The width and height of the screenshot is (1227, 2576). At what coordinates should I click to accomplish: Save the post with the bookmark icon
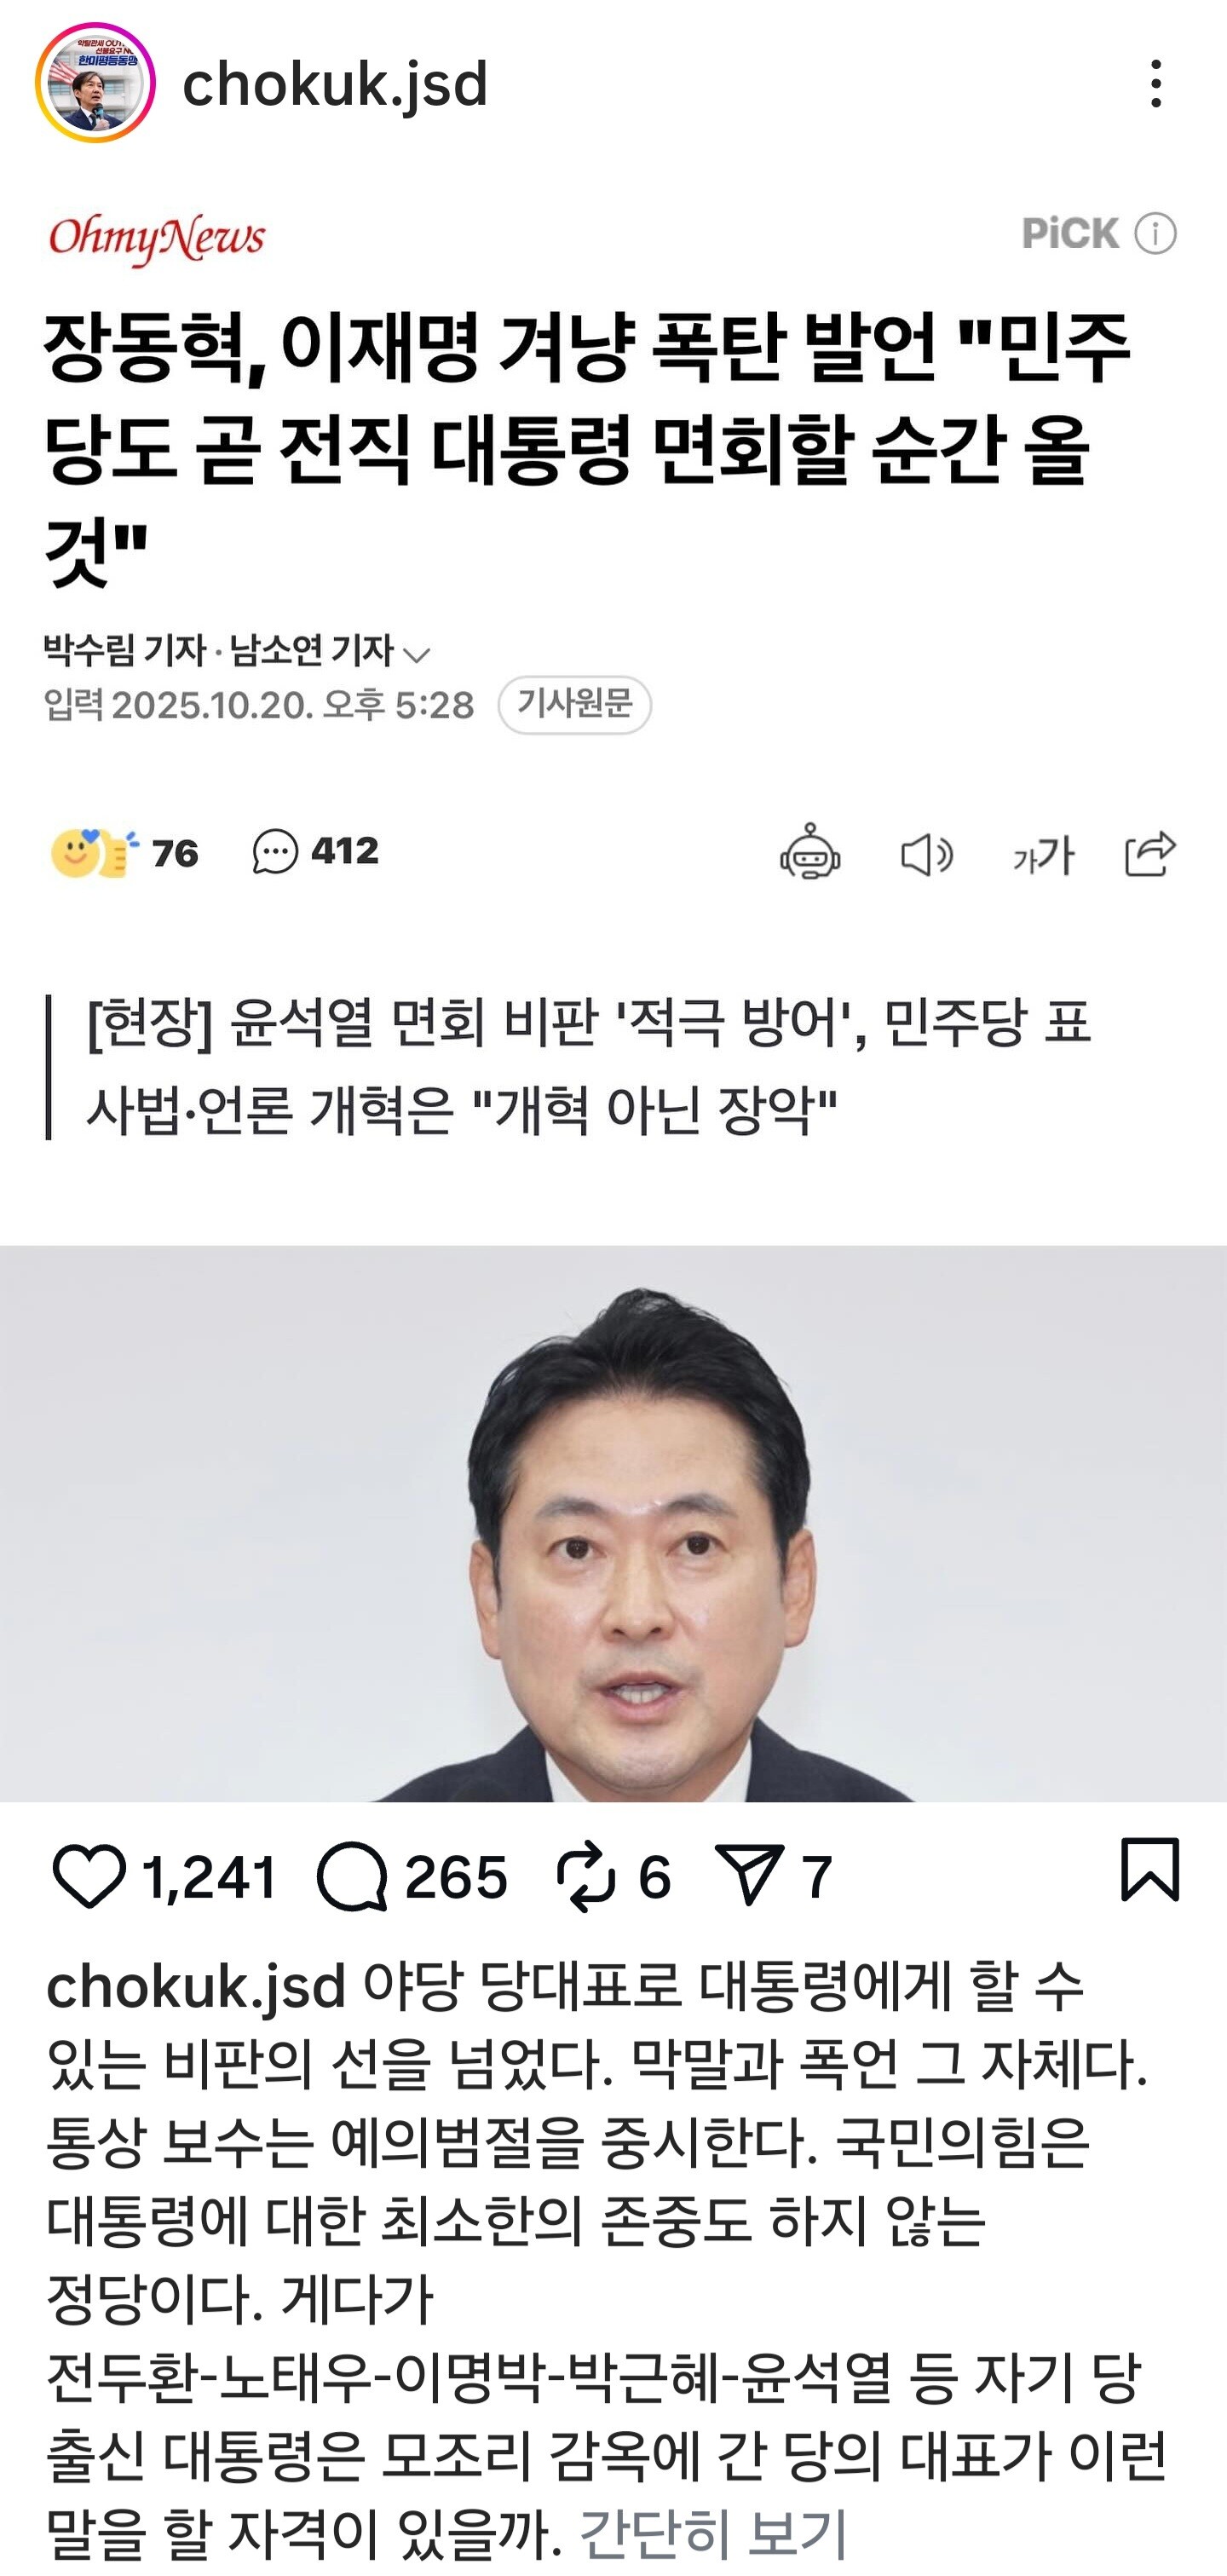(x=1150, y=1868)
